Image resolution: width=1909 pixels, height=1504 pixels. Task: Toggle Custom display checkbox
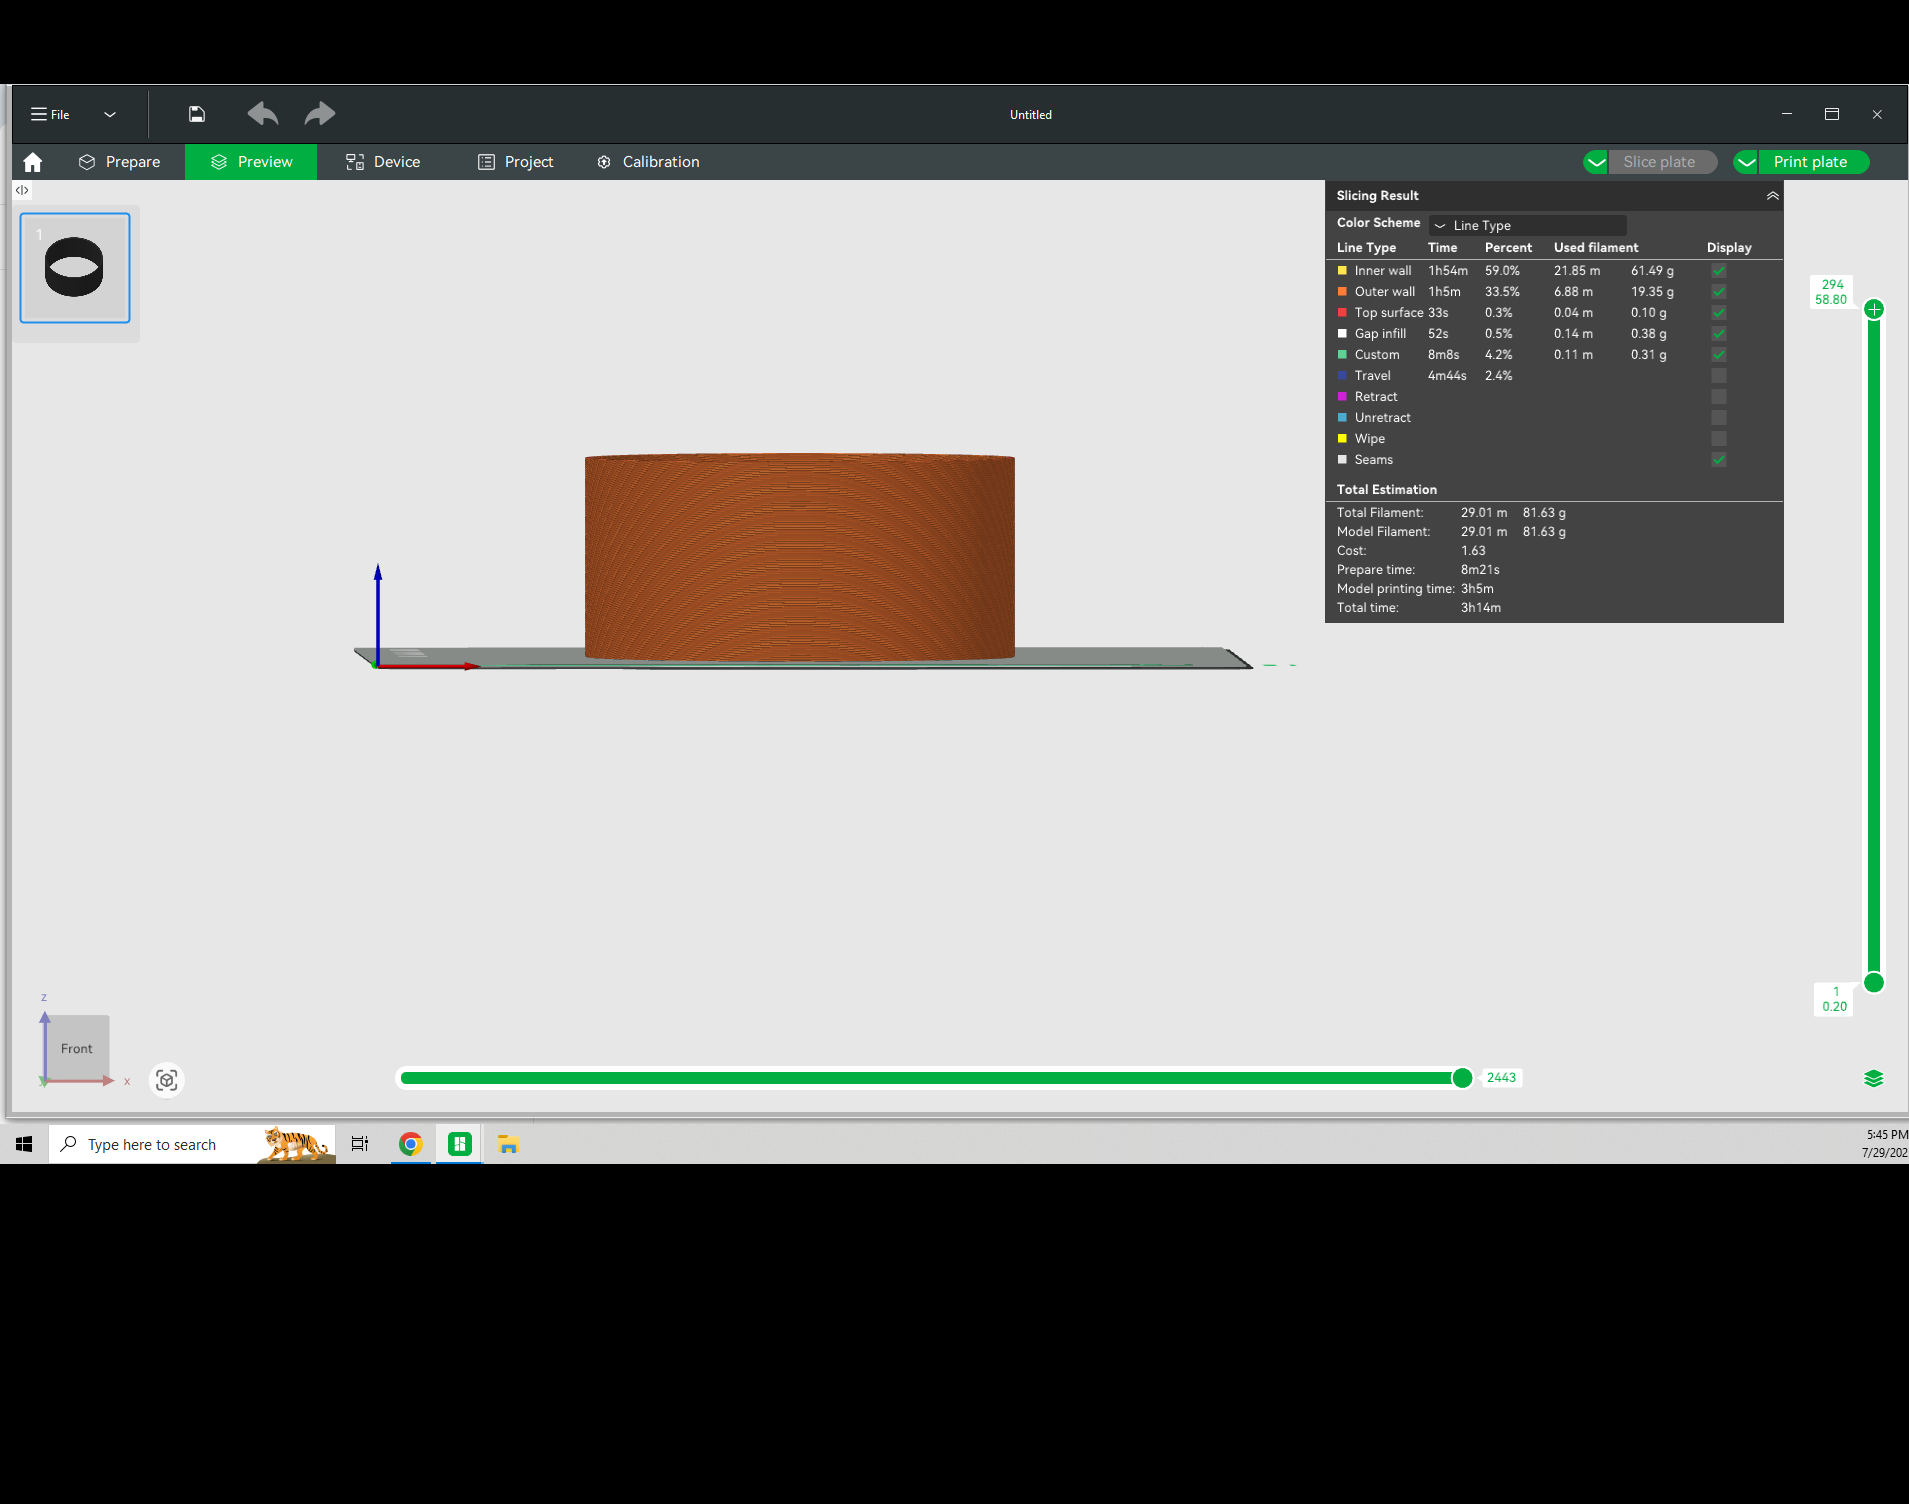1719,355
